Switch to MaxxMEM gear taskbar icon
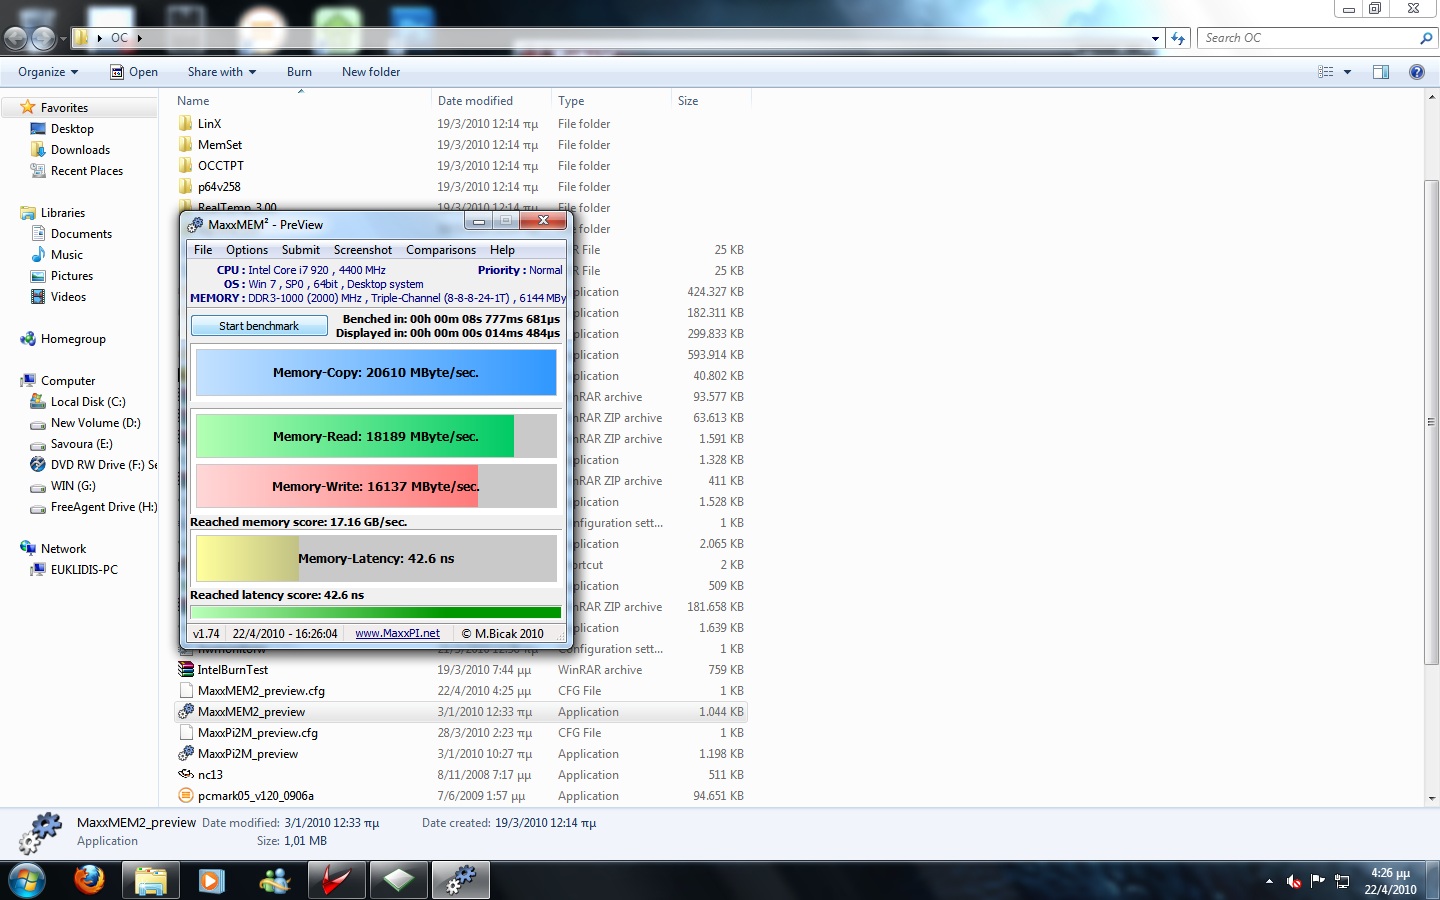Image resolution: width=1440 pixels, height=900 pixels. [460, 880]
